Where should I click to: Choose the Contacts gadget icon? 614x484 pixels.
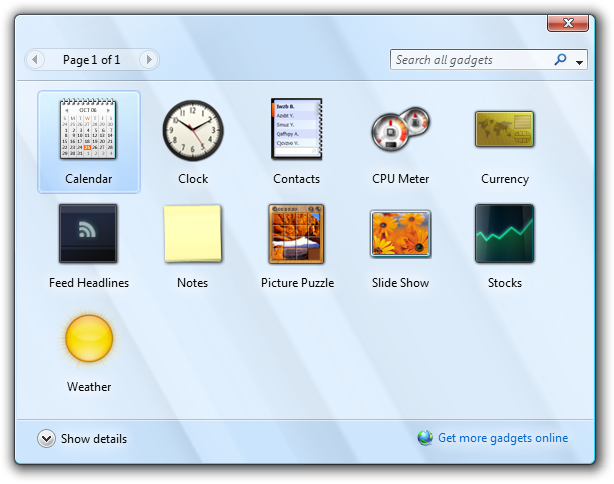coord(297,130)
